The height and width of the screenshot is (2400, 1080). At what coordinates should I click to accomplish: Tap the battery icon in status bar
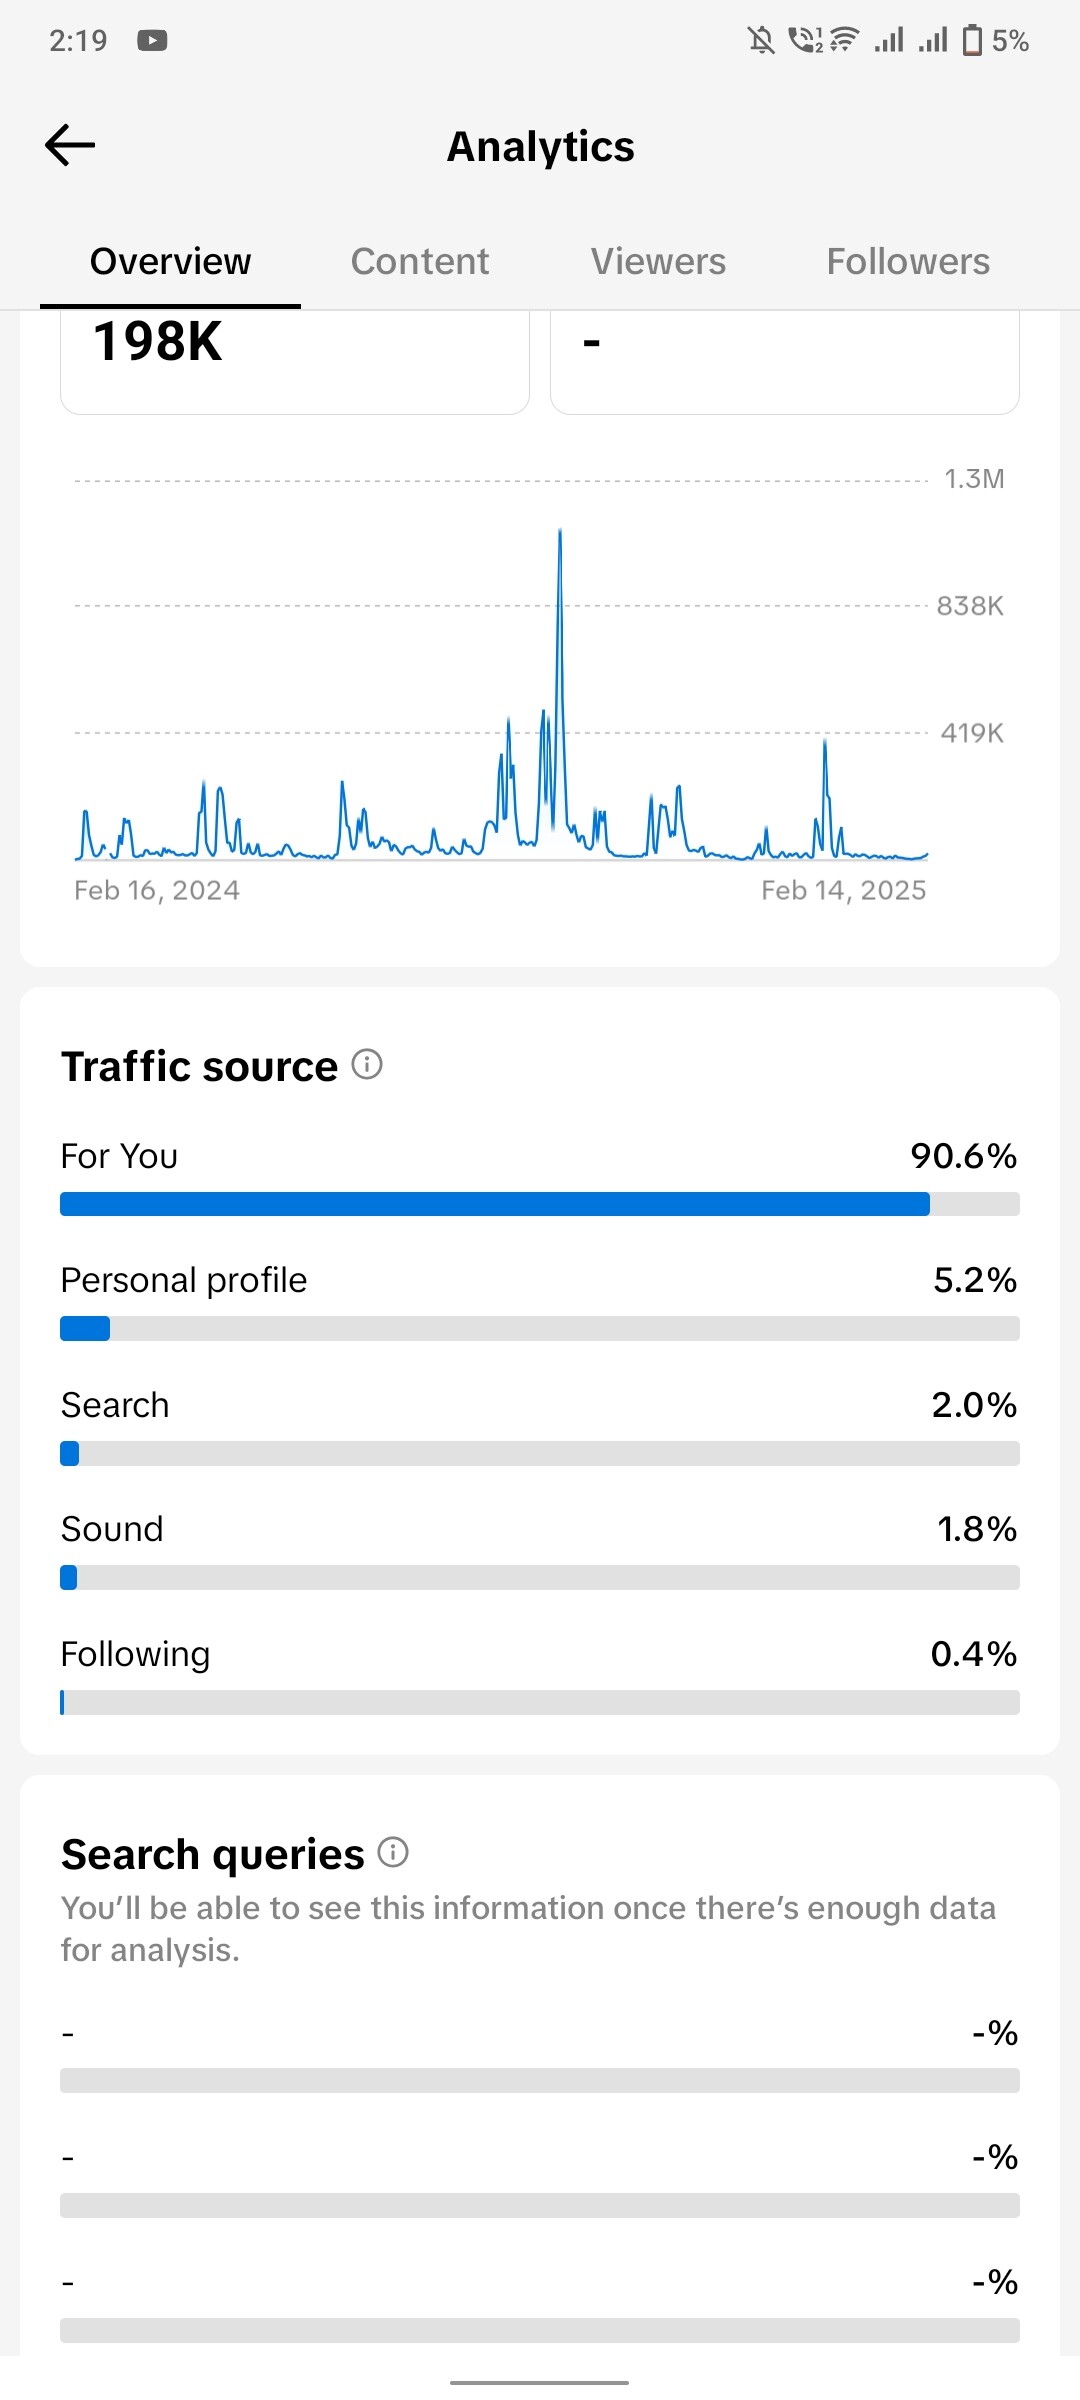tap(972, 41)
